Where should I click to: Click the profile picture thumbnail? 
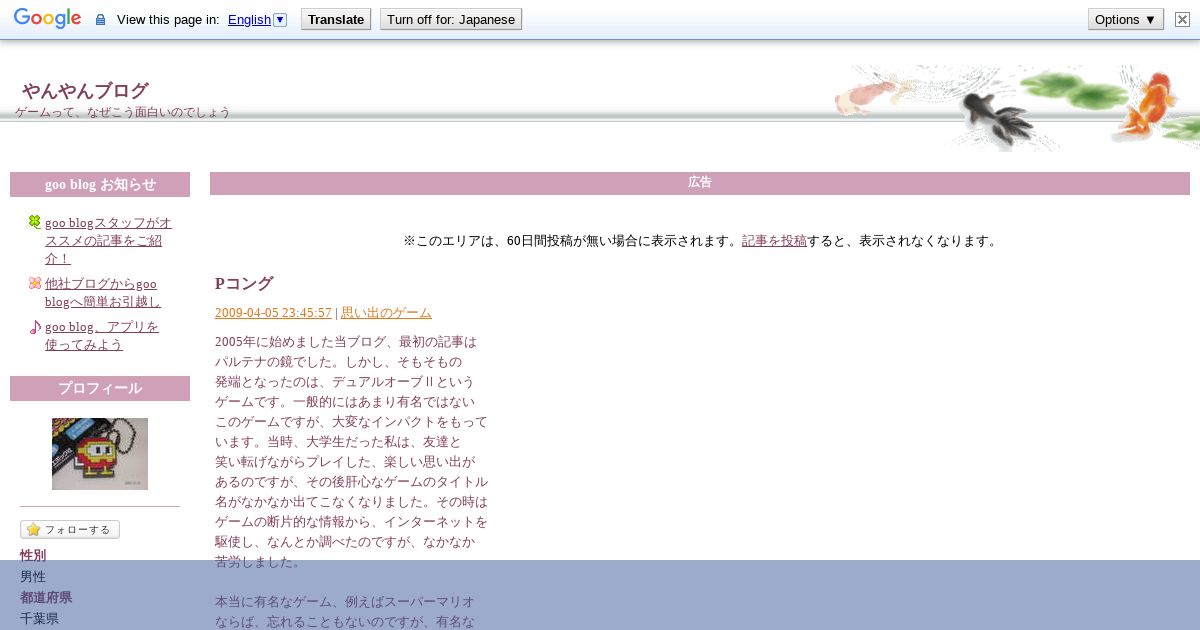pos(100,454)
